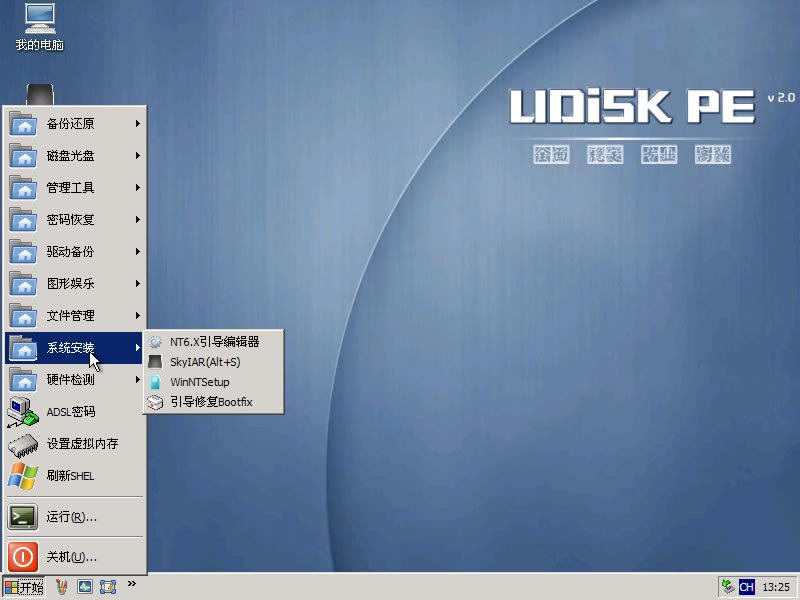Click the red power icon for 关机(U)...
Screen dimensions: 800x600
[23, 557]
